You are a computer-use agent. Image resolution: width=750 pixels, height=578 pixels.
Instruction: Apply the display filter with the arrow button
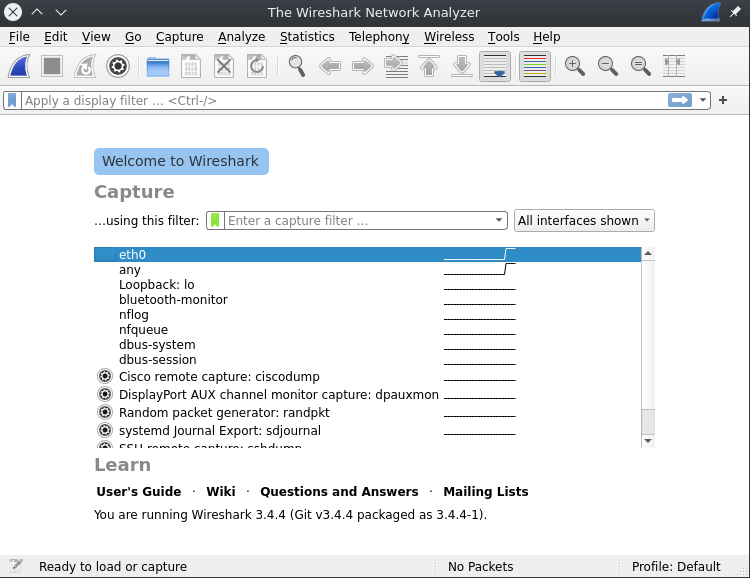[680, 100]
